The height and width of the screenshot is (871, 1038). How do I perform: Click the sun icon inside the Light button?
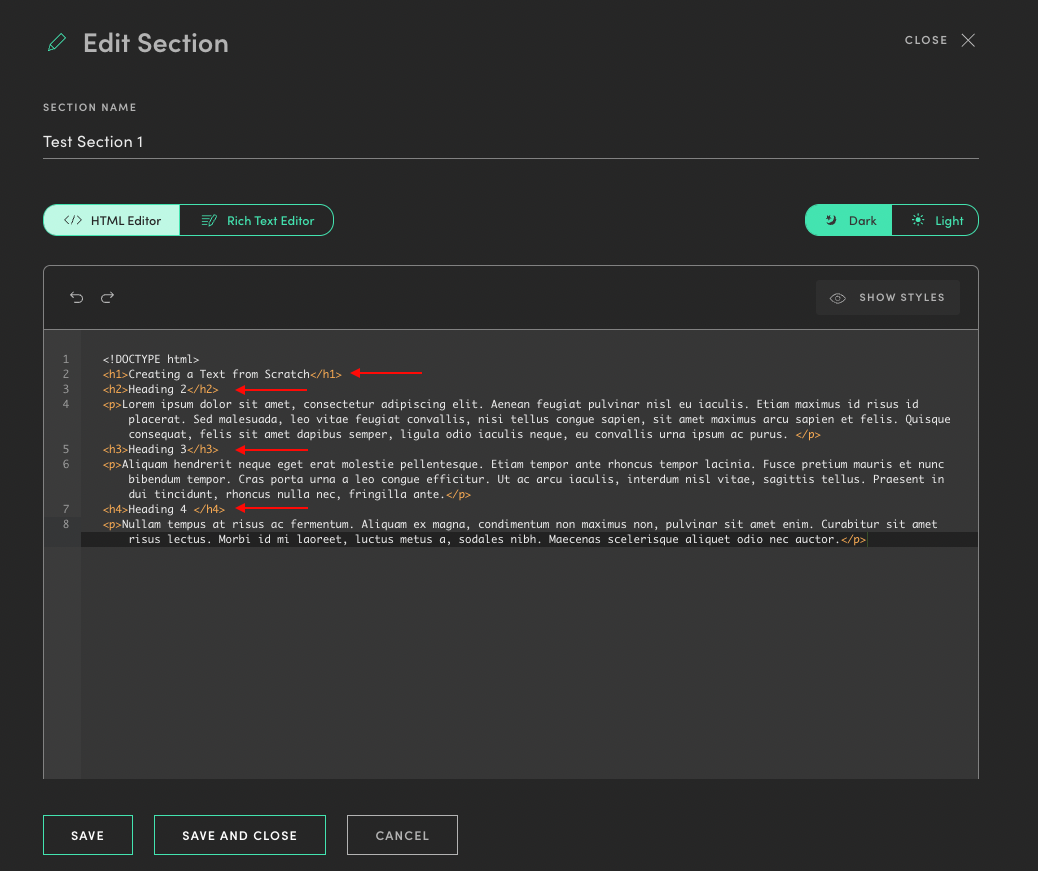pos(917,220)
